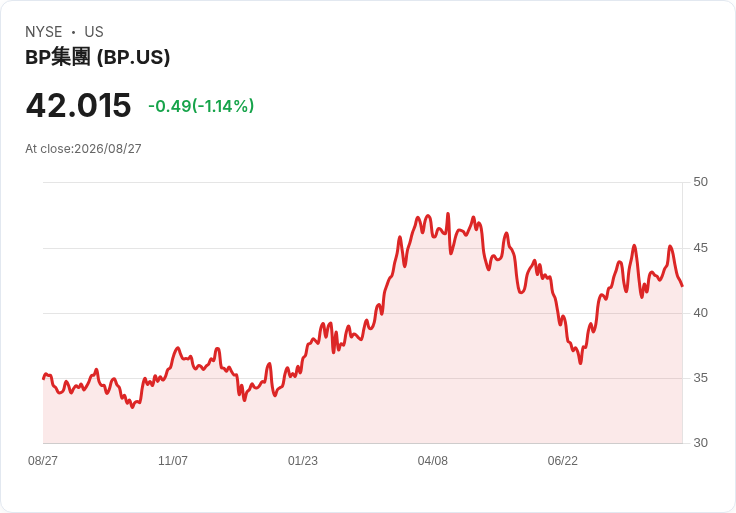Click the US market label

94,32
